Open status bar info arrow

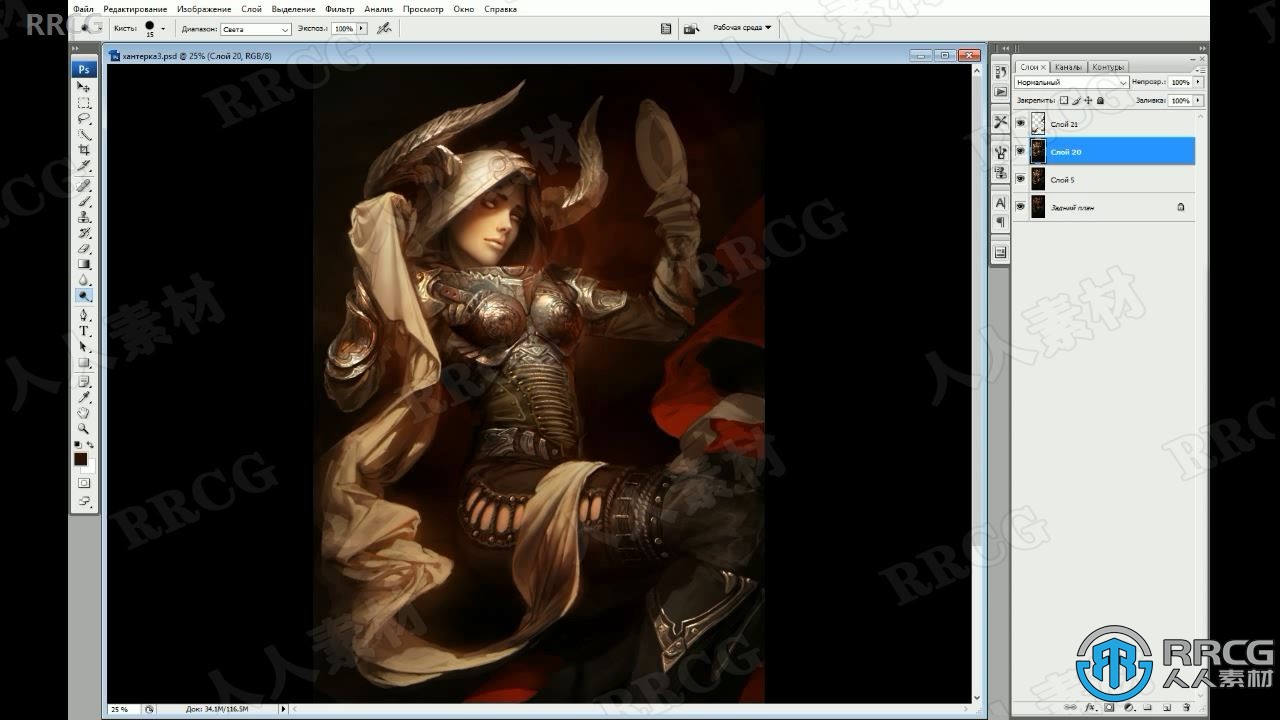click(x=284, y=709)
